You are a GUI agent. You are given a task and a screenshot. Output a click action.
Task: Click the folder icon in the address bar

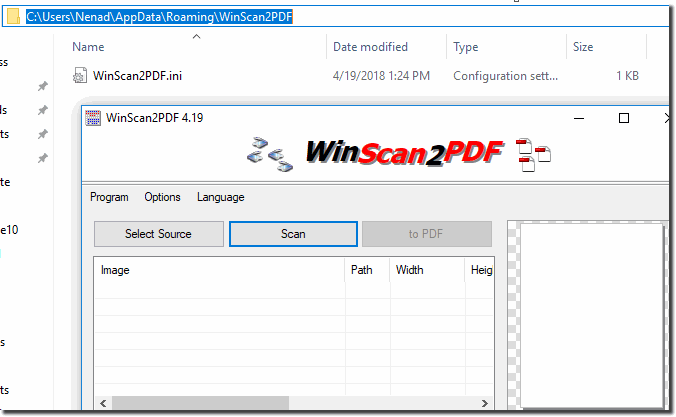point(13,17)
